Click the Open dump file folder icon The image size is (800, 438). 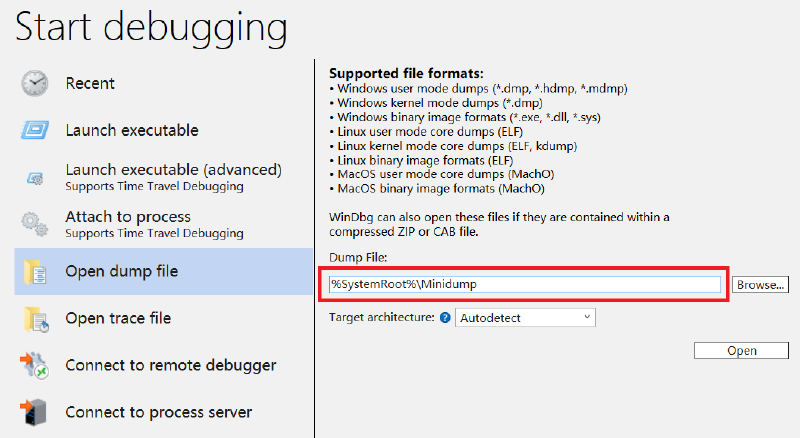35,272
